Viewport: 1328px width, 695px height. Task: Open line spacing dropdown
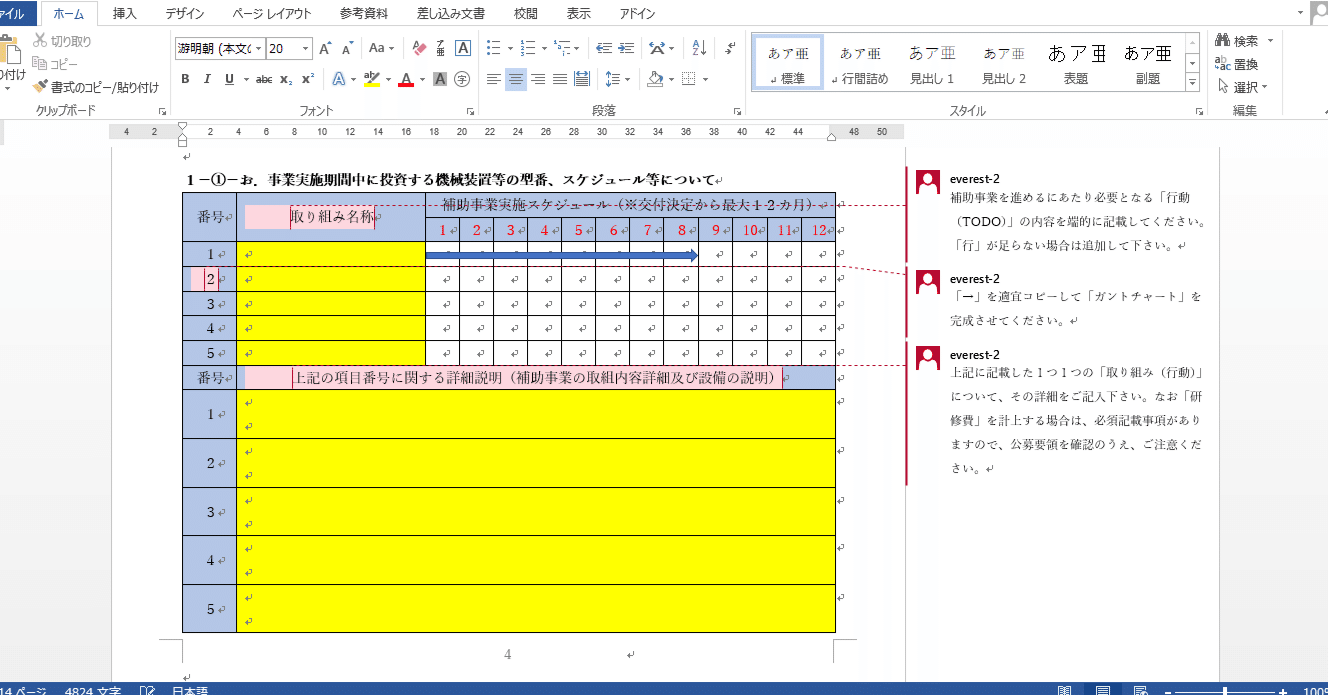tap(619, 79)
